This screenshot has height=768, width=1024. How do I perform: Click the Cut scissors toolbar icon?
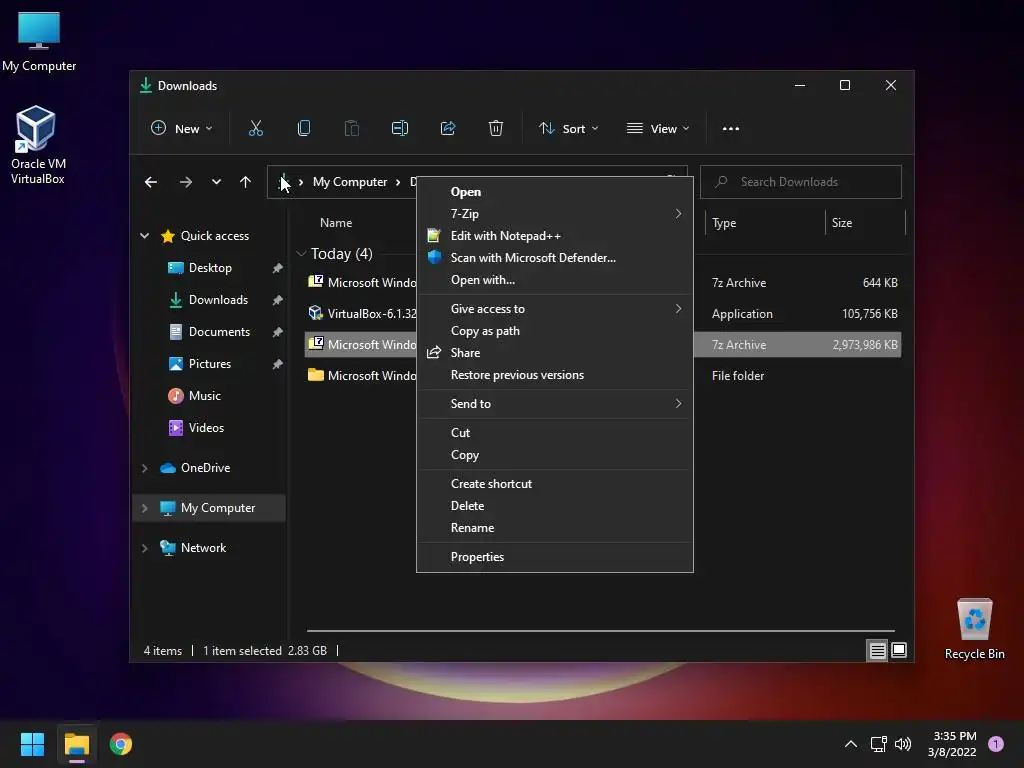click(256, 129)
